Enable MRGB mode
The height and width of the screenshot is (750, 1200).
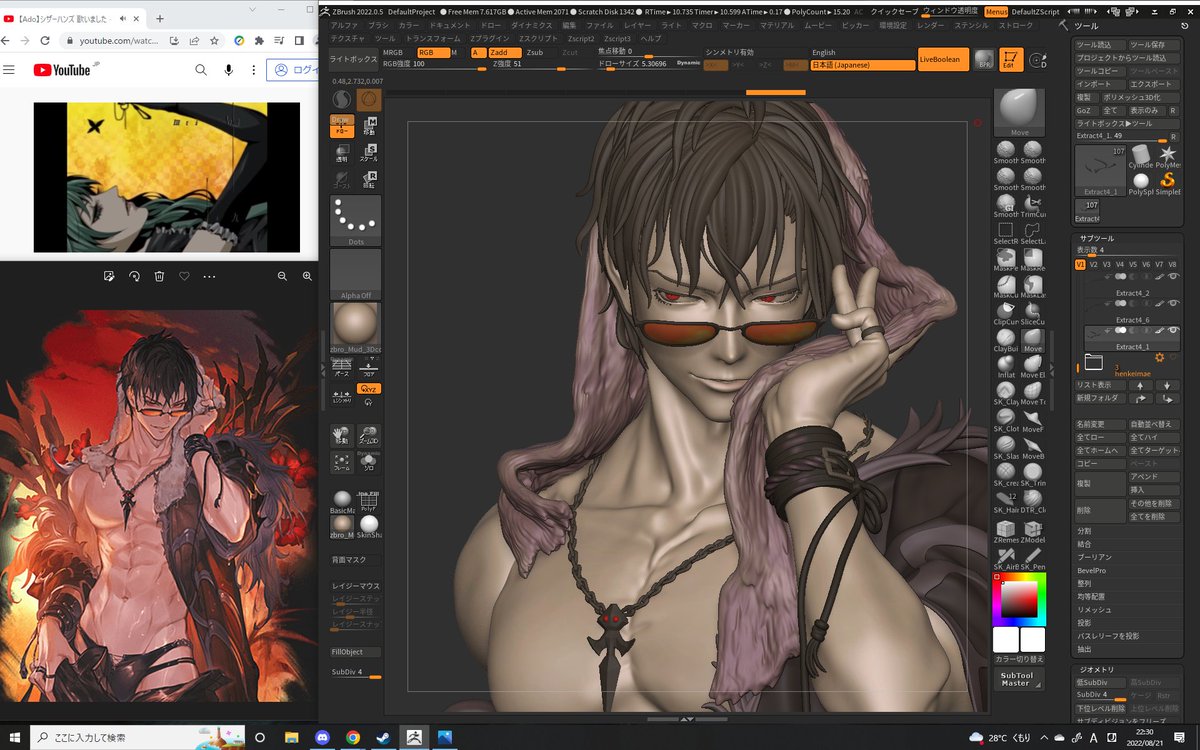[x=397, y=52]
